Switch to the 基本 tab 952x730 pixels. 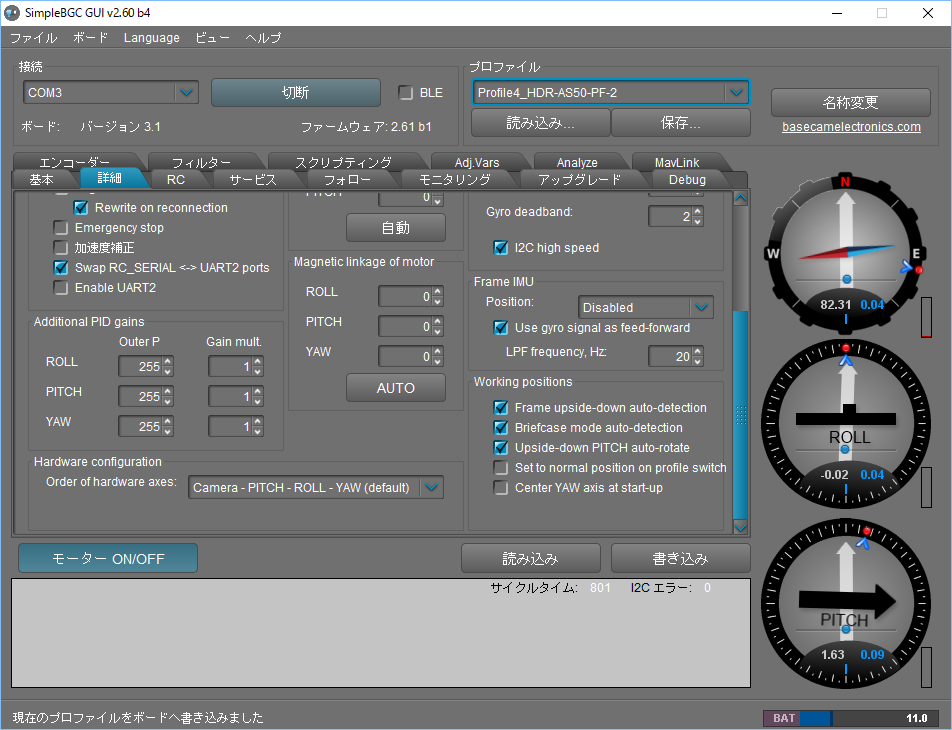pyautogui.click(x=41, y=180)
